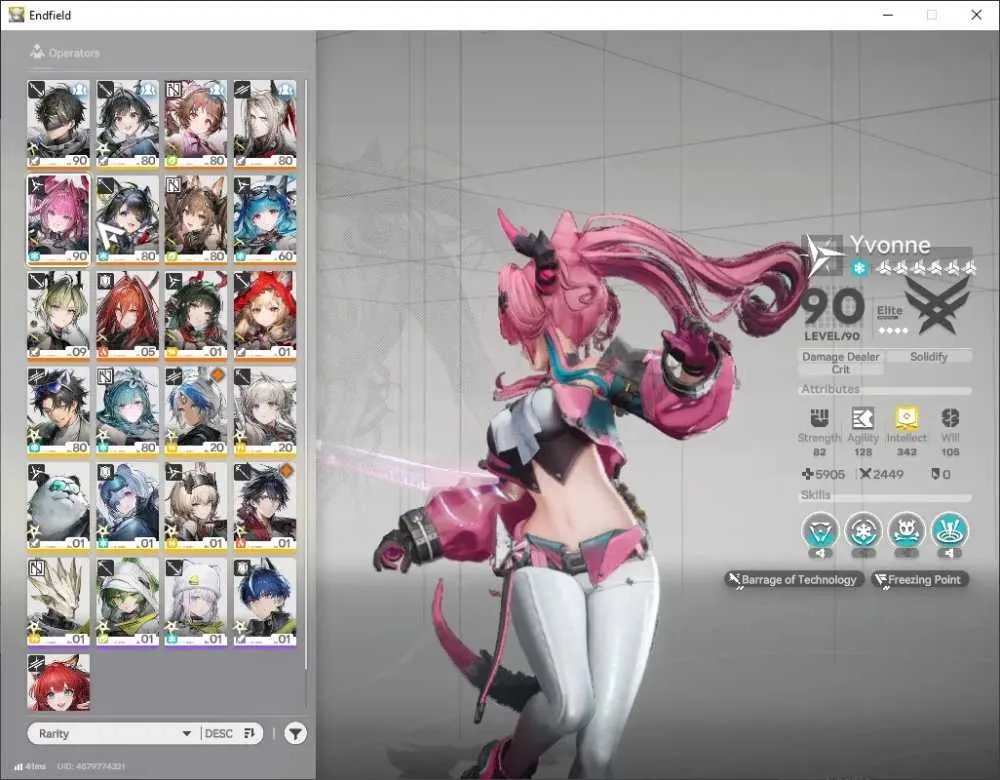The width and height of the screenshot is (1000, 780).
Task: Open the Freezing Point talent
Action: point(920,579)
